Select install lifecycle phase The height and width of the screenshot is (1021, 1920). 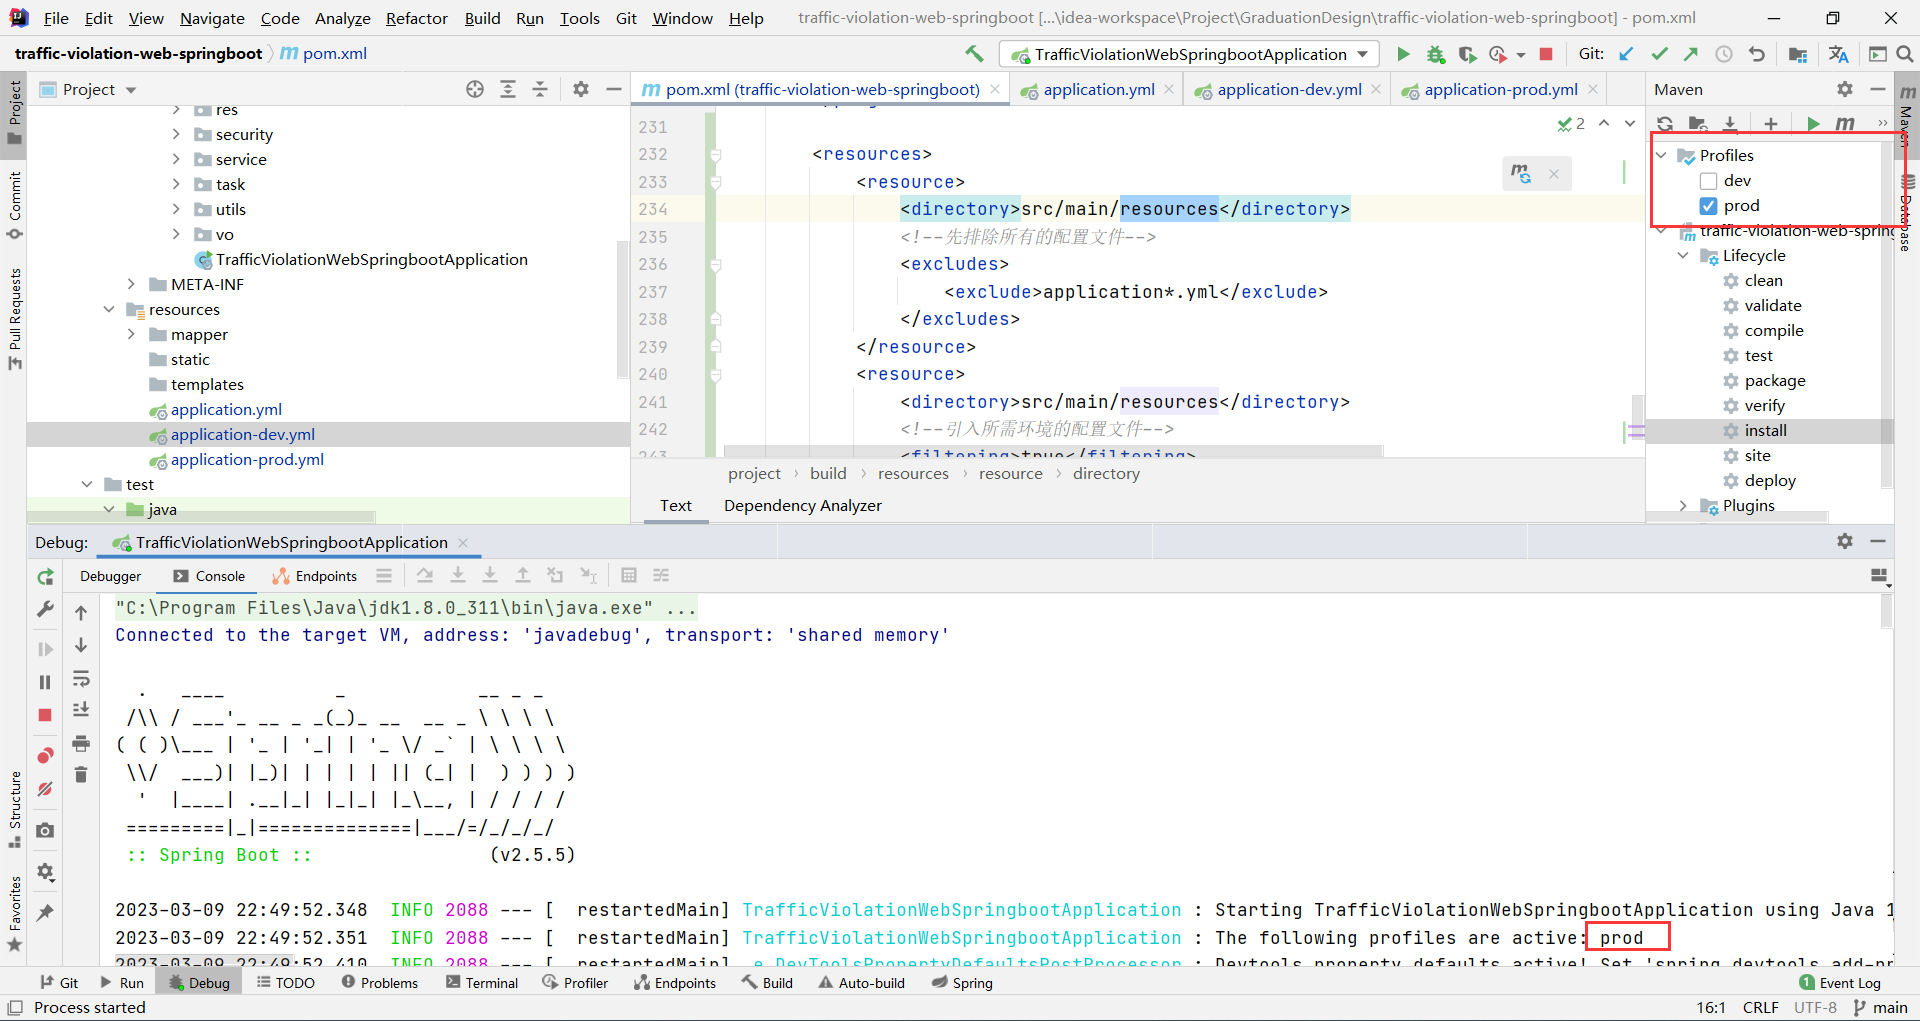click(1766, 431)
